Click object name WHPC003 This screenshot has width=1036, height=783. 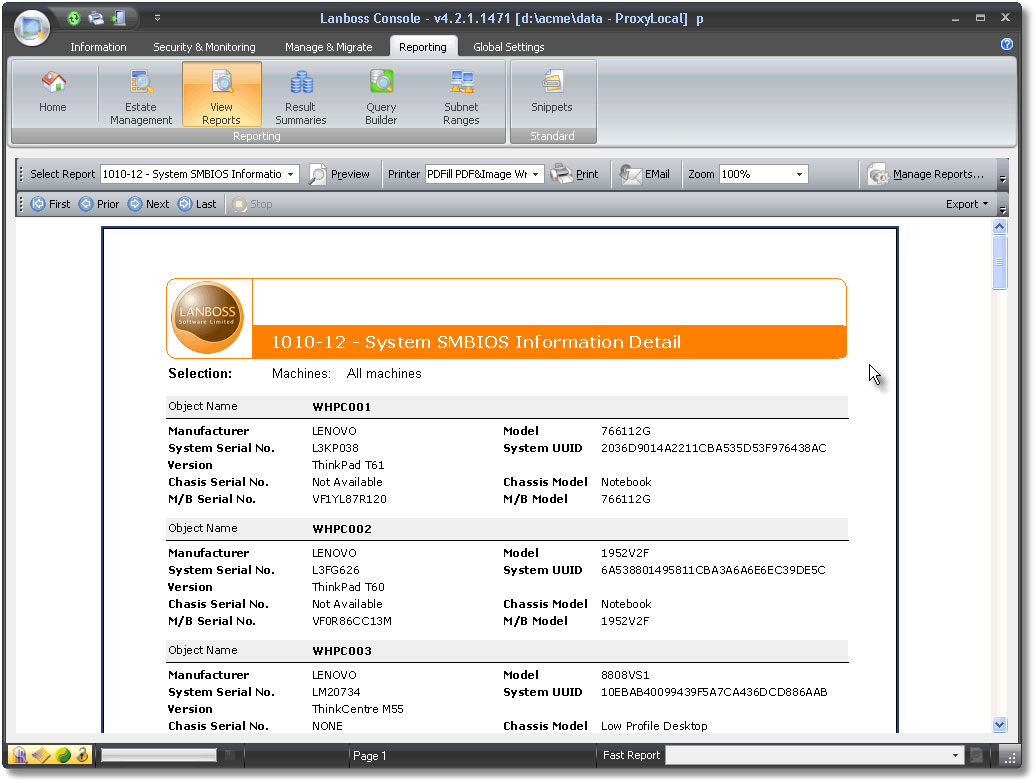[342, 651]
